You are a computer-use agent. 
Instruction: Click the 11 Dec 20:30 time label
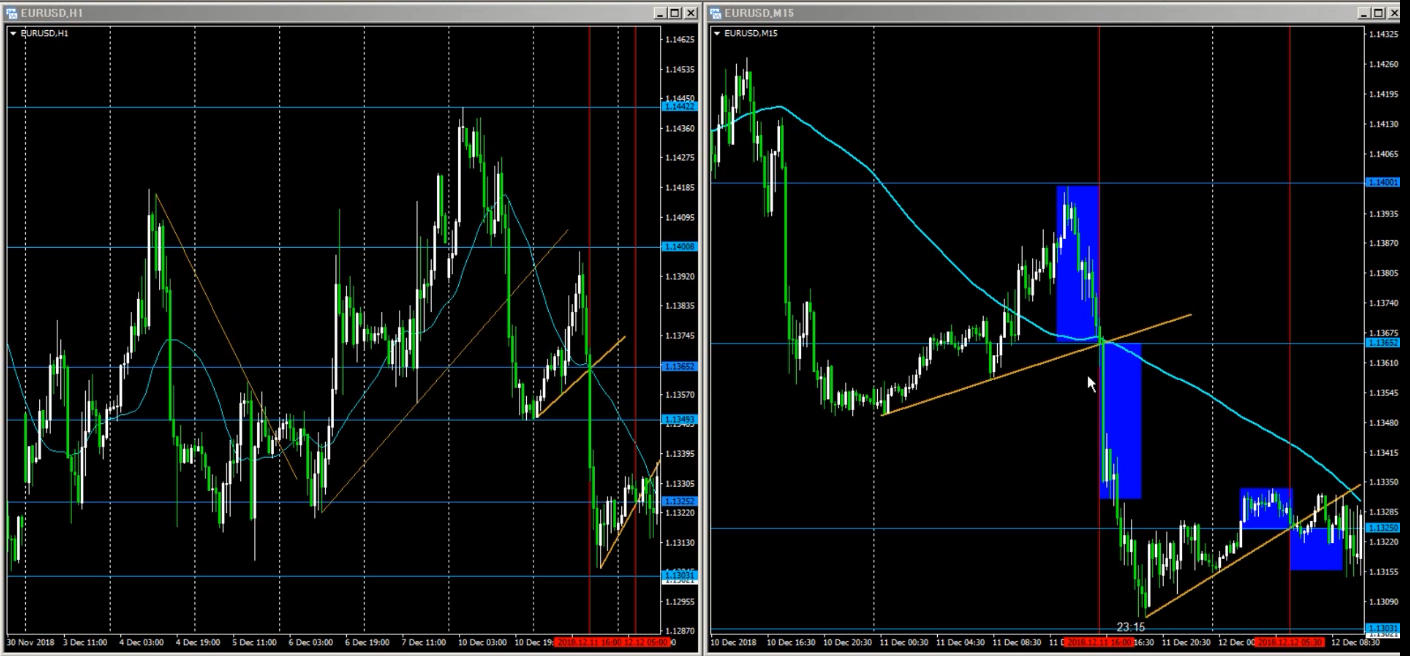pyautogui.click(x=1187, y=642)
